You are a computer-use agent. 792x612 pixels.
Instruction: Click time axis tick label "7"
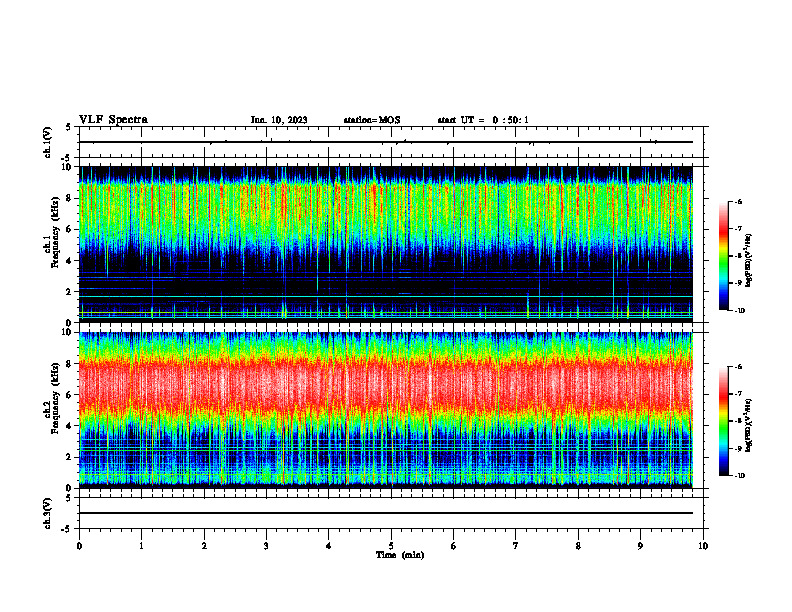516,546
